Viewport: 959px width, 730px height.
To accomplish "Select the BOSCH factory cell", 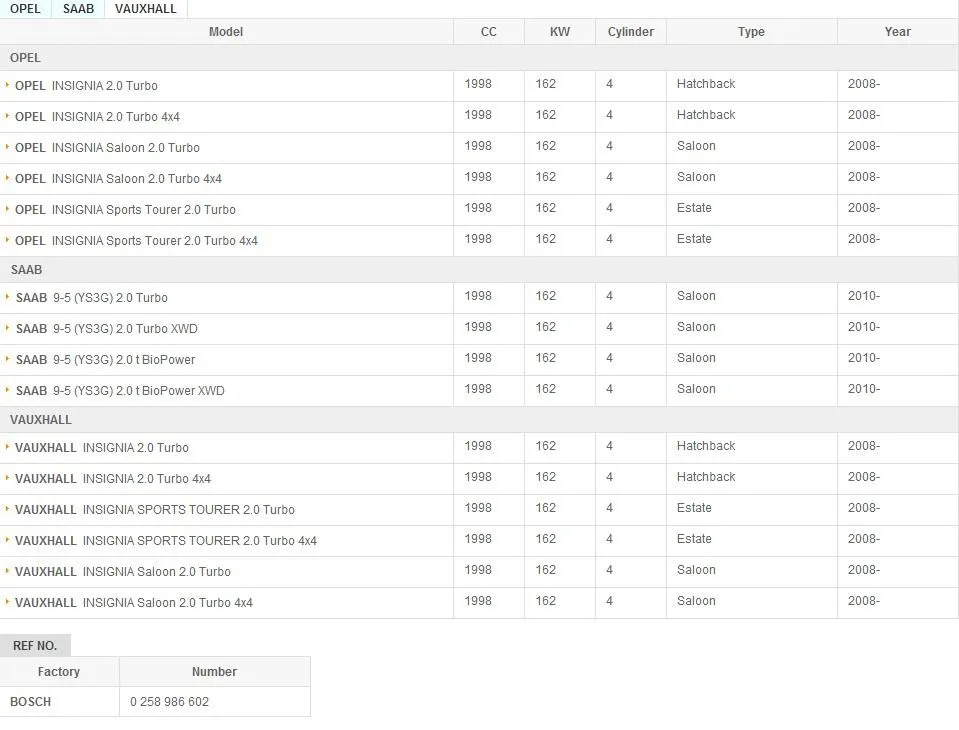I will pos(59,702).
